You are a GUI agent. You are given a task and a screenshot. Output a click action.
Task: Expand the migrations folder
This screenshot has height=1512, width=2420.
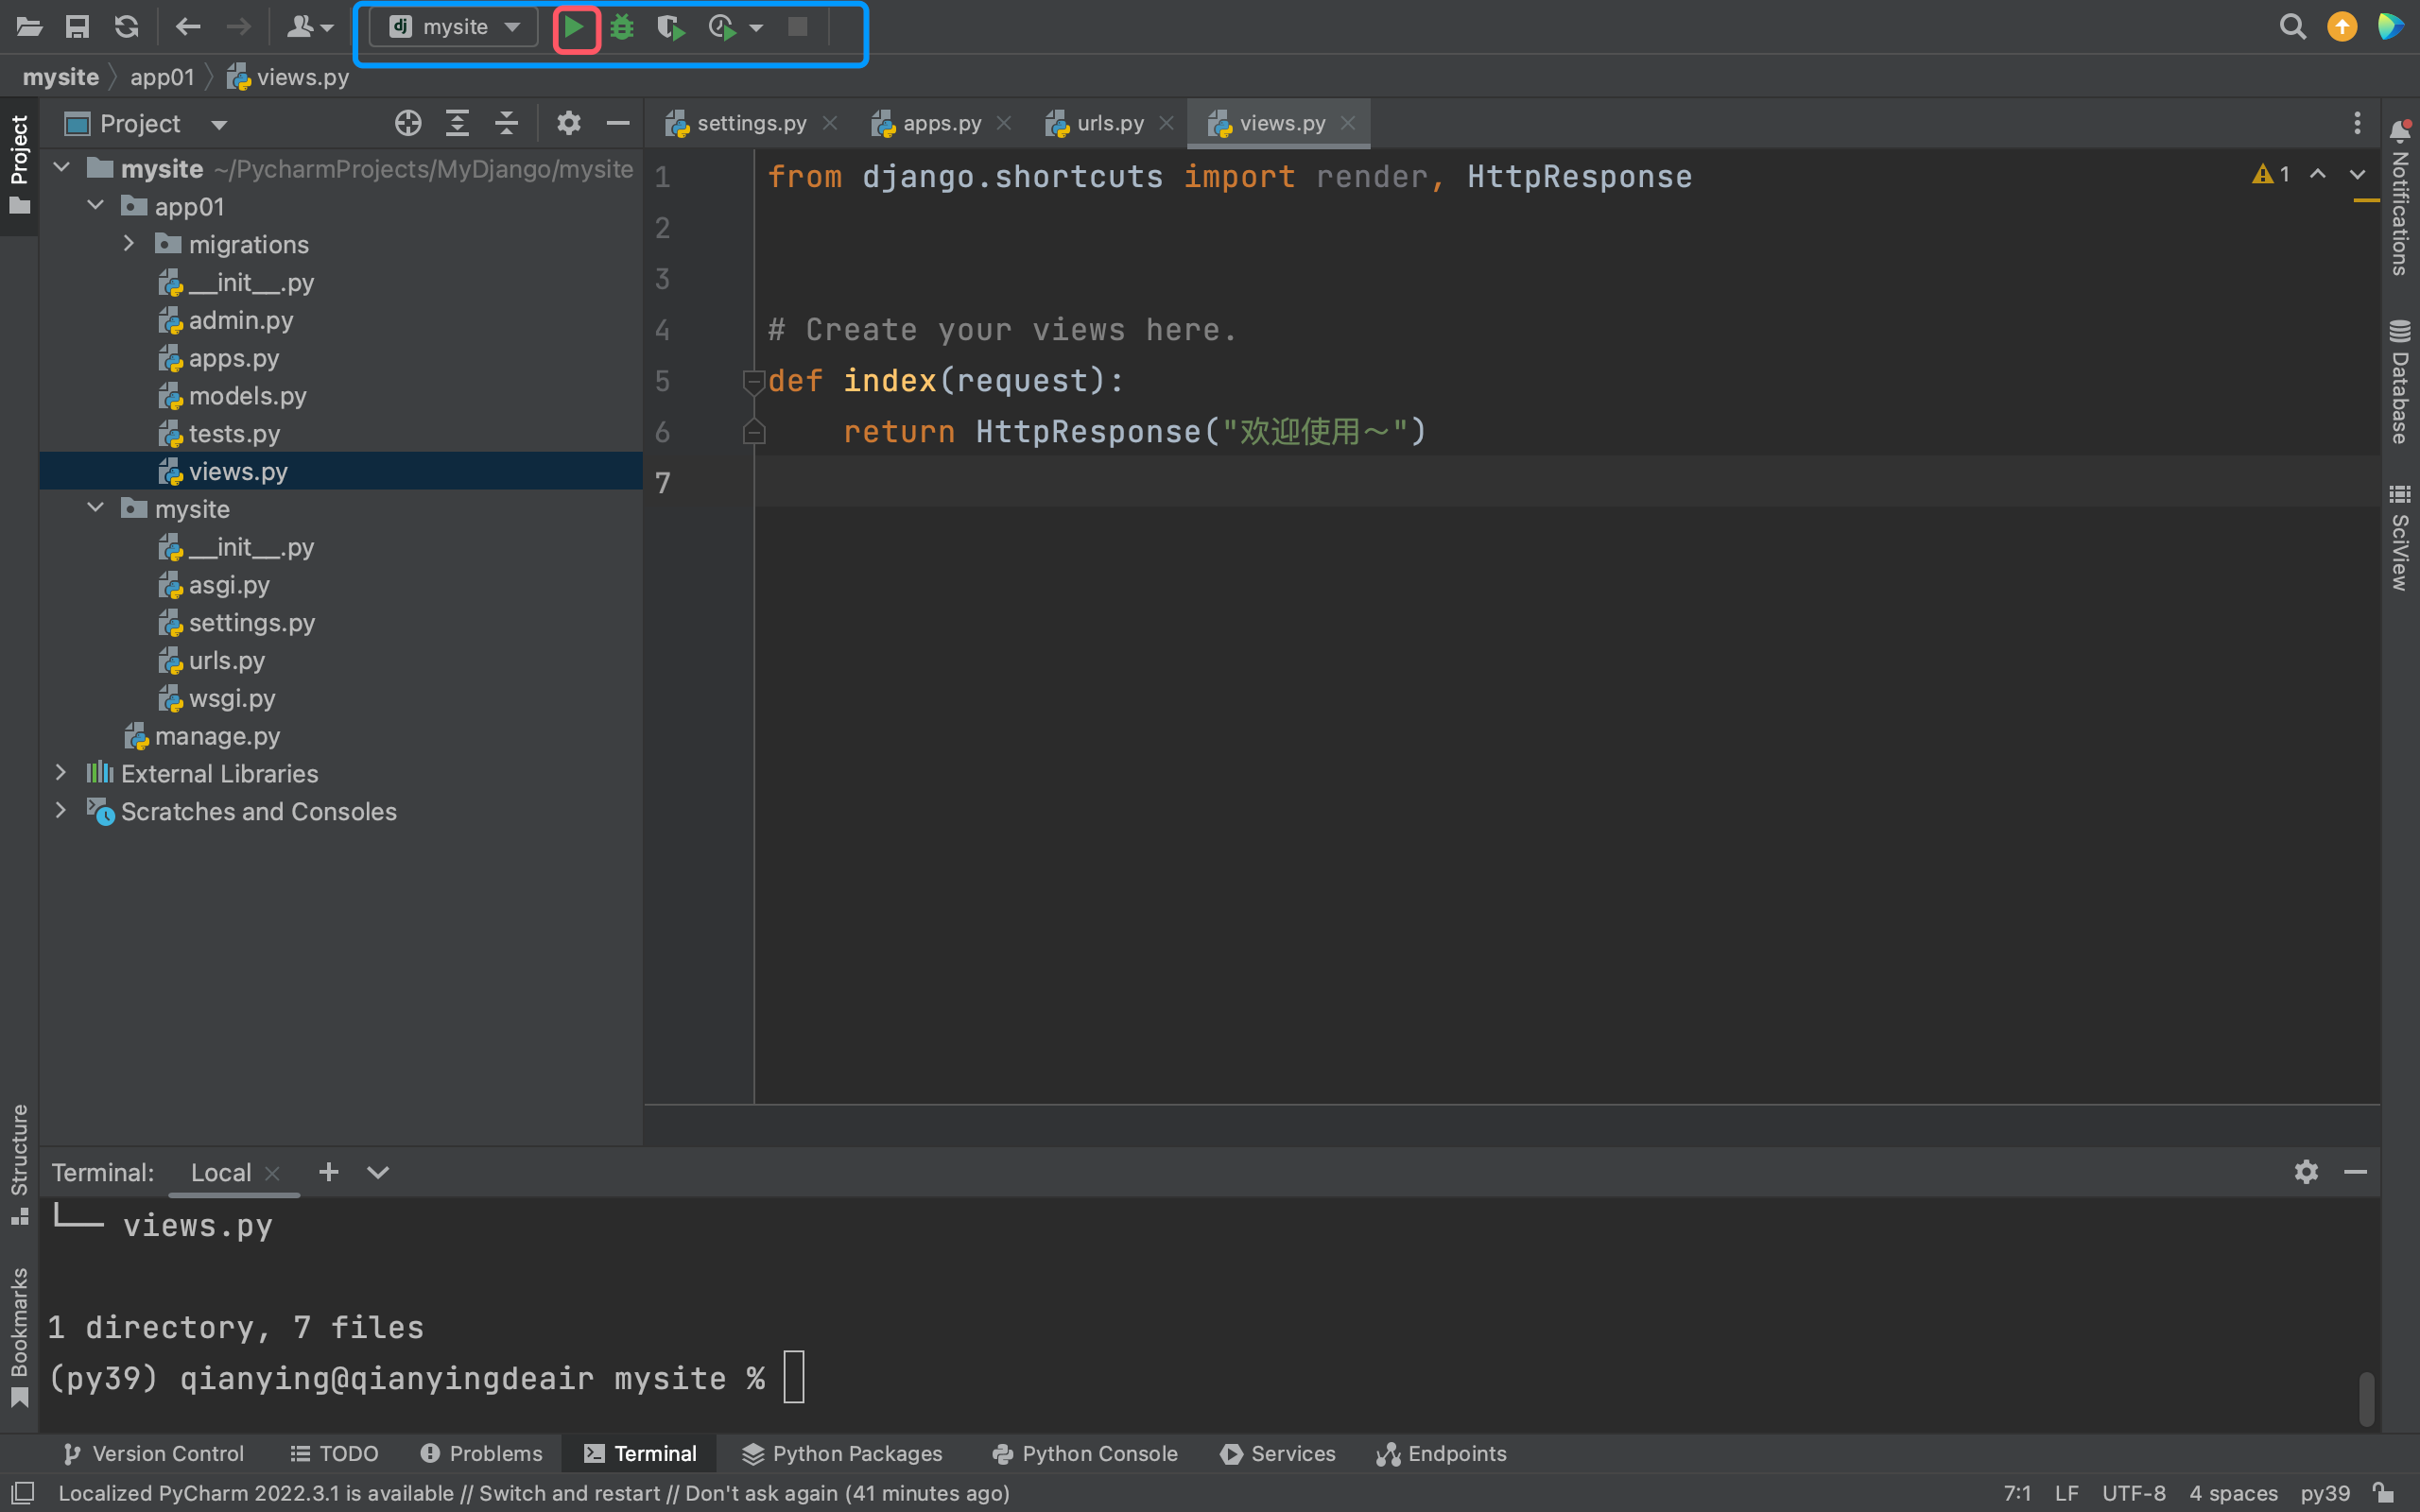(129, 244)
